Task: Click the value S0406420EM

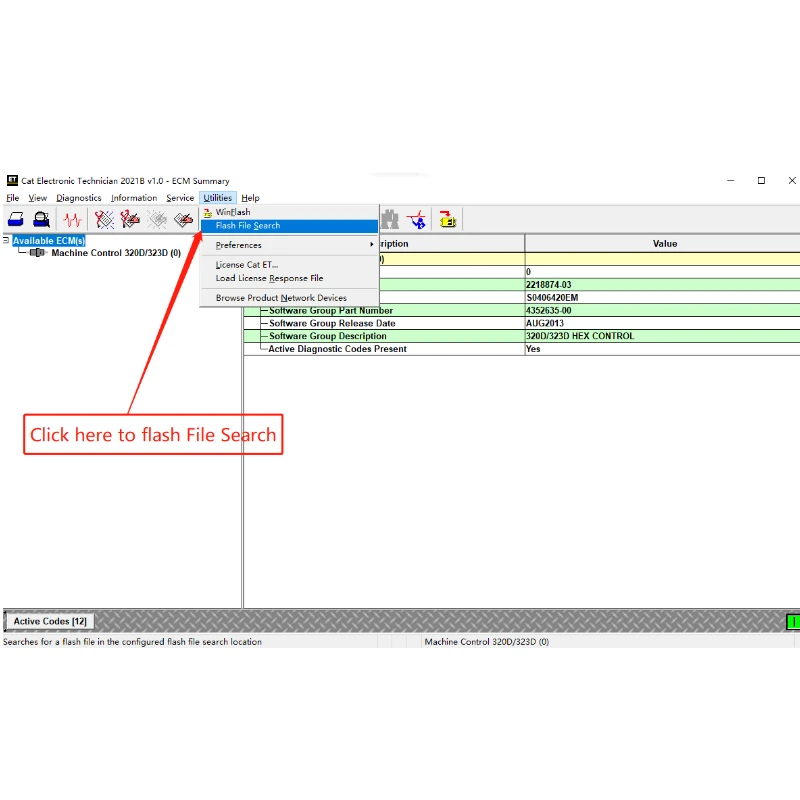Action: 552,297
